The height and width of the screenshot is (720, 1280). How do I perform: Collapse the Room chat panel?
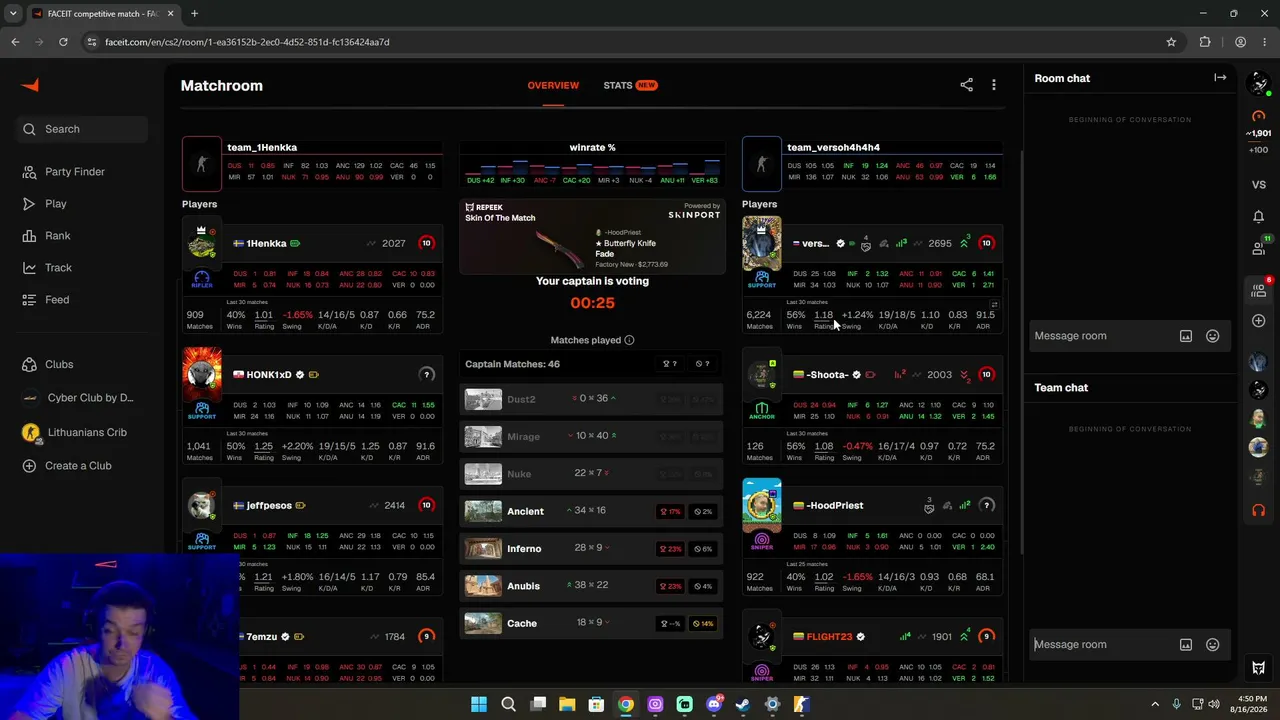point(1220,78)
